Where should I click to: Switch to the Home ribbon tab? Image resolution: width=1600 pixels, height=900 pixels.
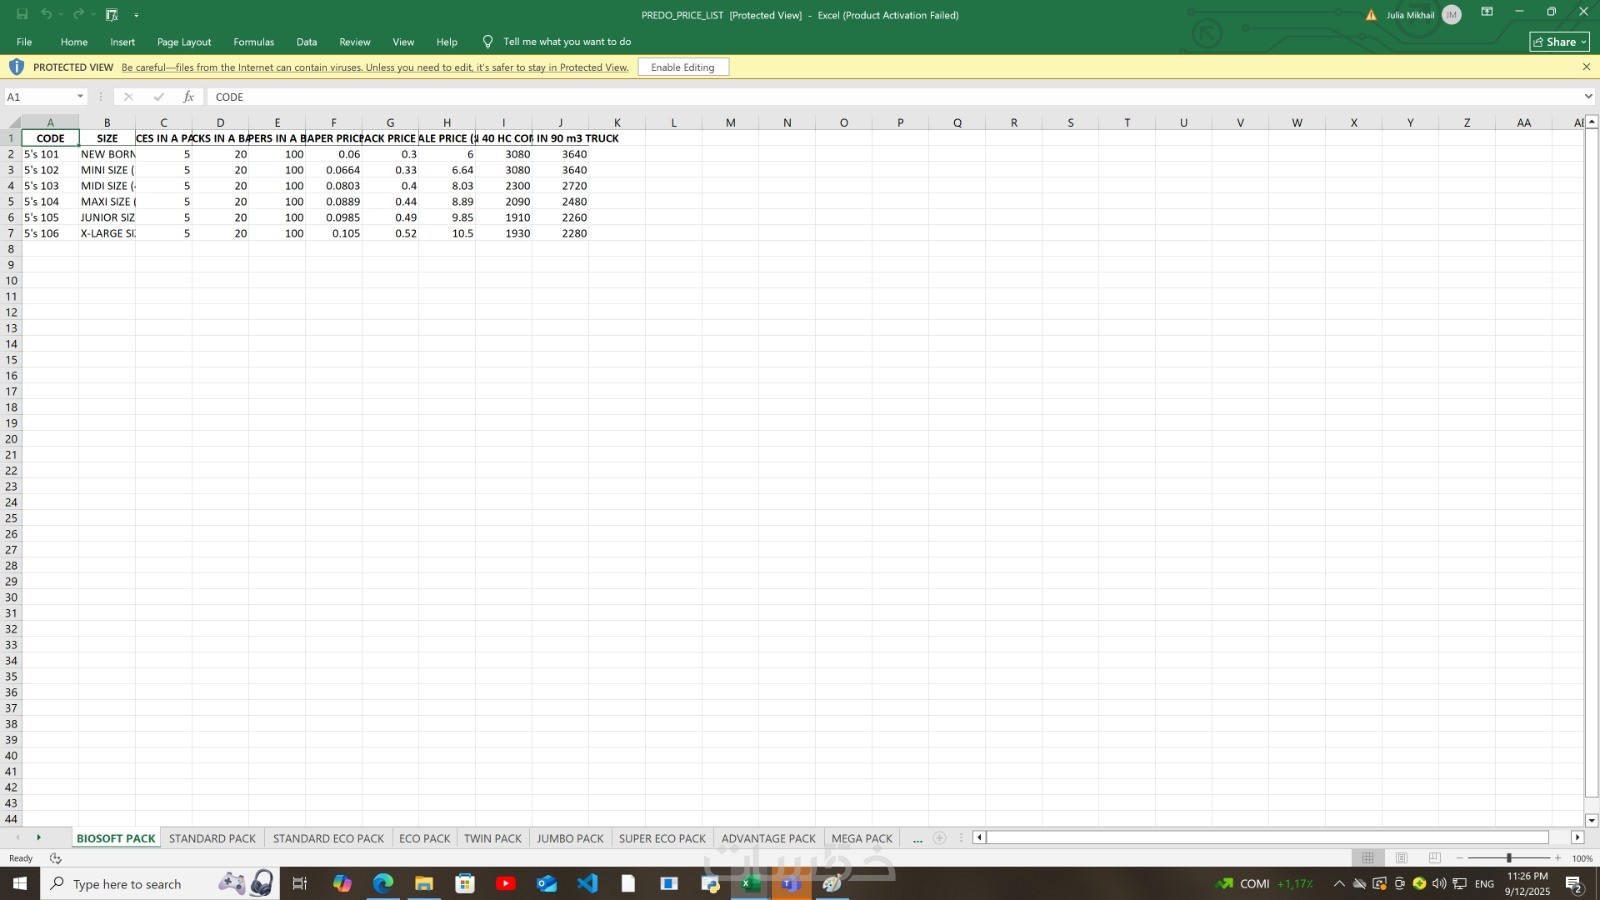point(74,42)
